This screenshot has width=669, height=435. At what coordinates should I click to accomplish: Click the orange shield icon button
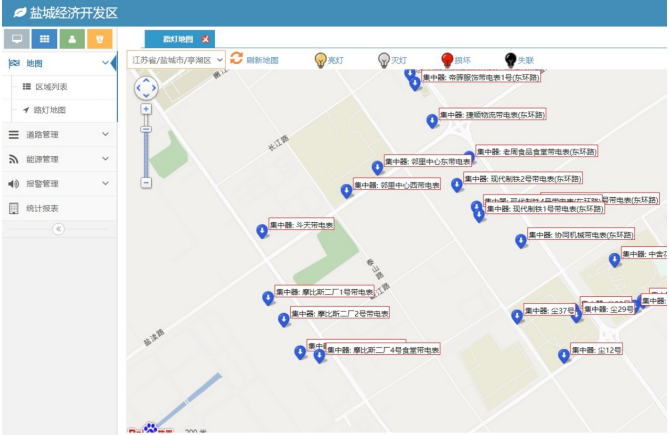tap(98, 39)
